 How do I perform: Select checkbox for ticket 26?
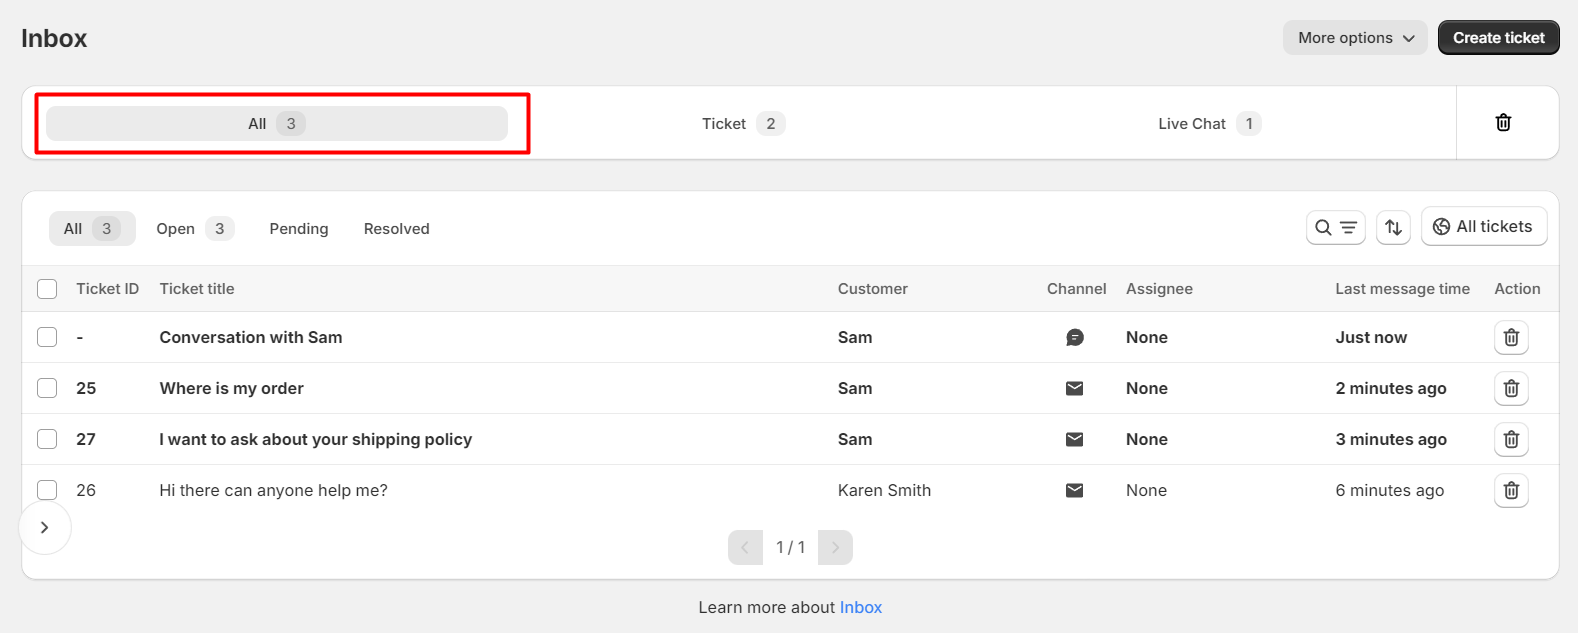pos(47,490)
